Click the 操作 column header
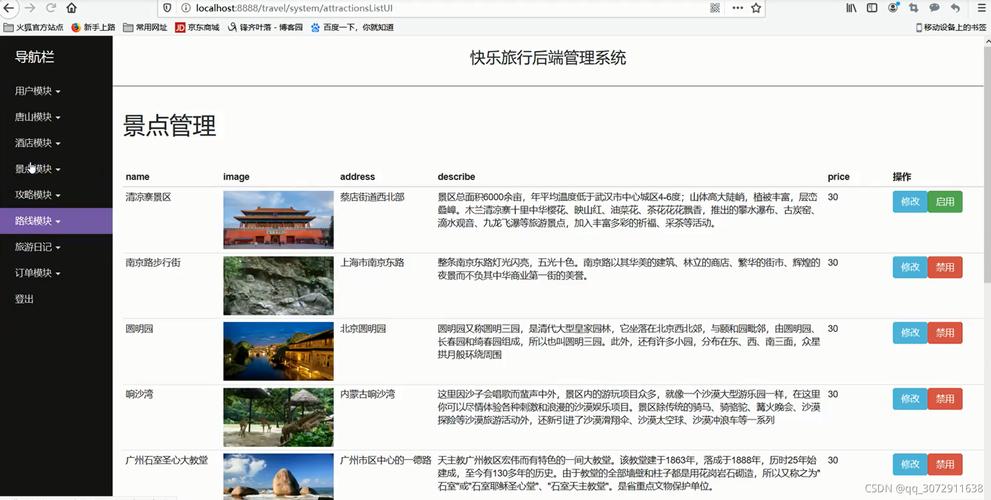The width and height of the screenshot is (991, 500). (x=902, y=177)
